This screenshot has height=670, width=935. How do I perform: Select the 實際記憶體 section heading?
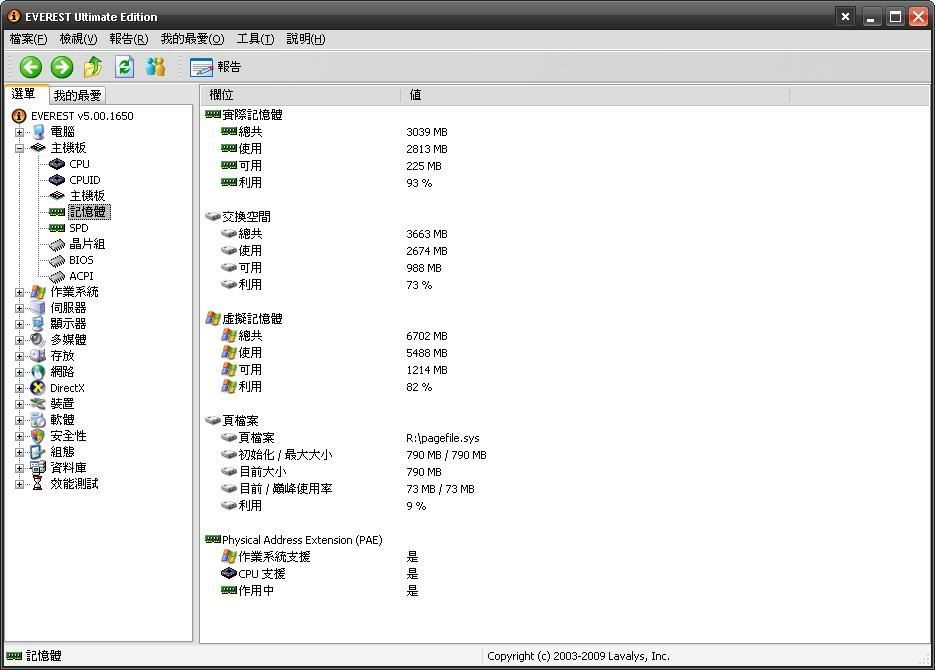tap(252, 114)
